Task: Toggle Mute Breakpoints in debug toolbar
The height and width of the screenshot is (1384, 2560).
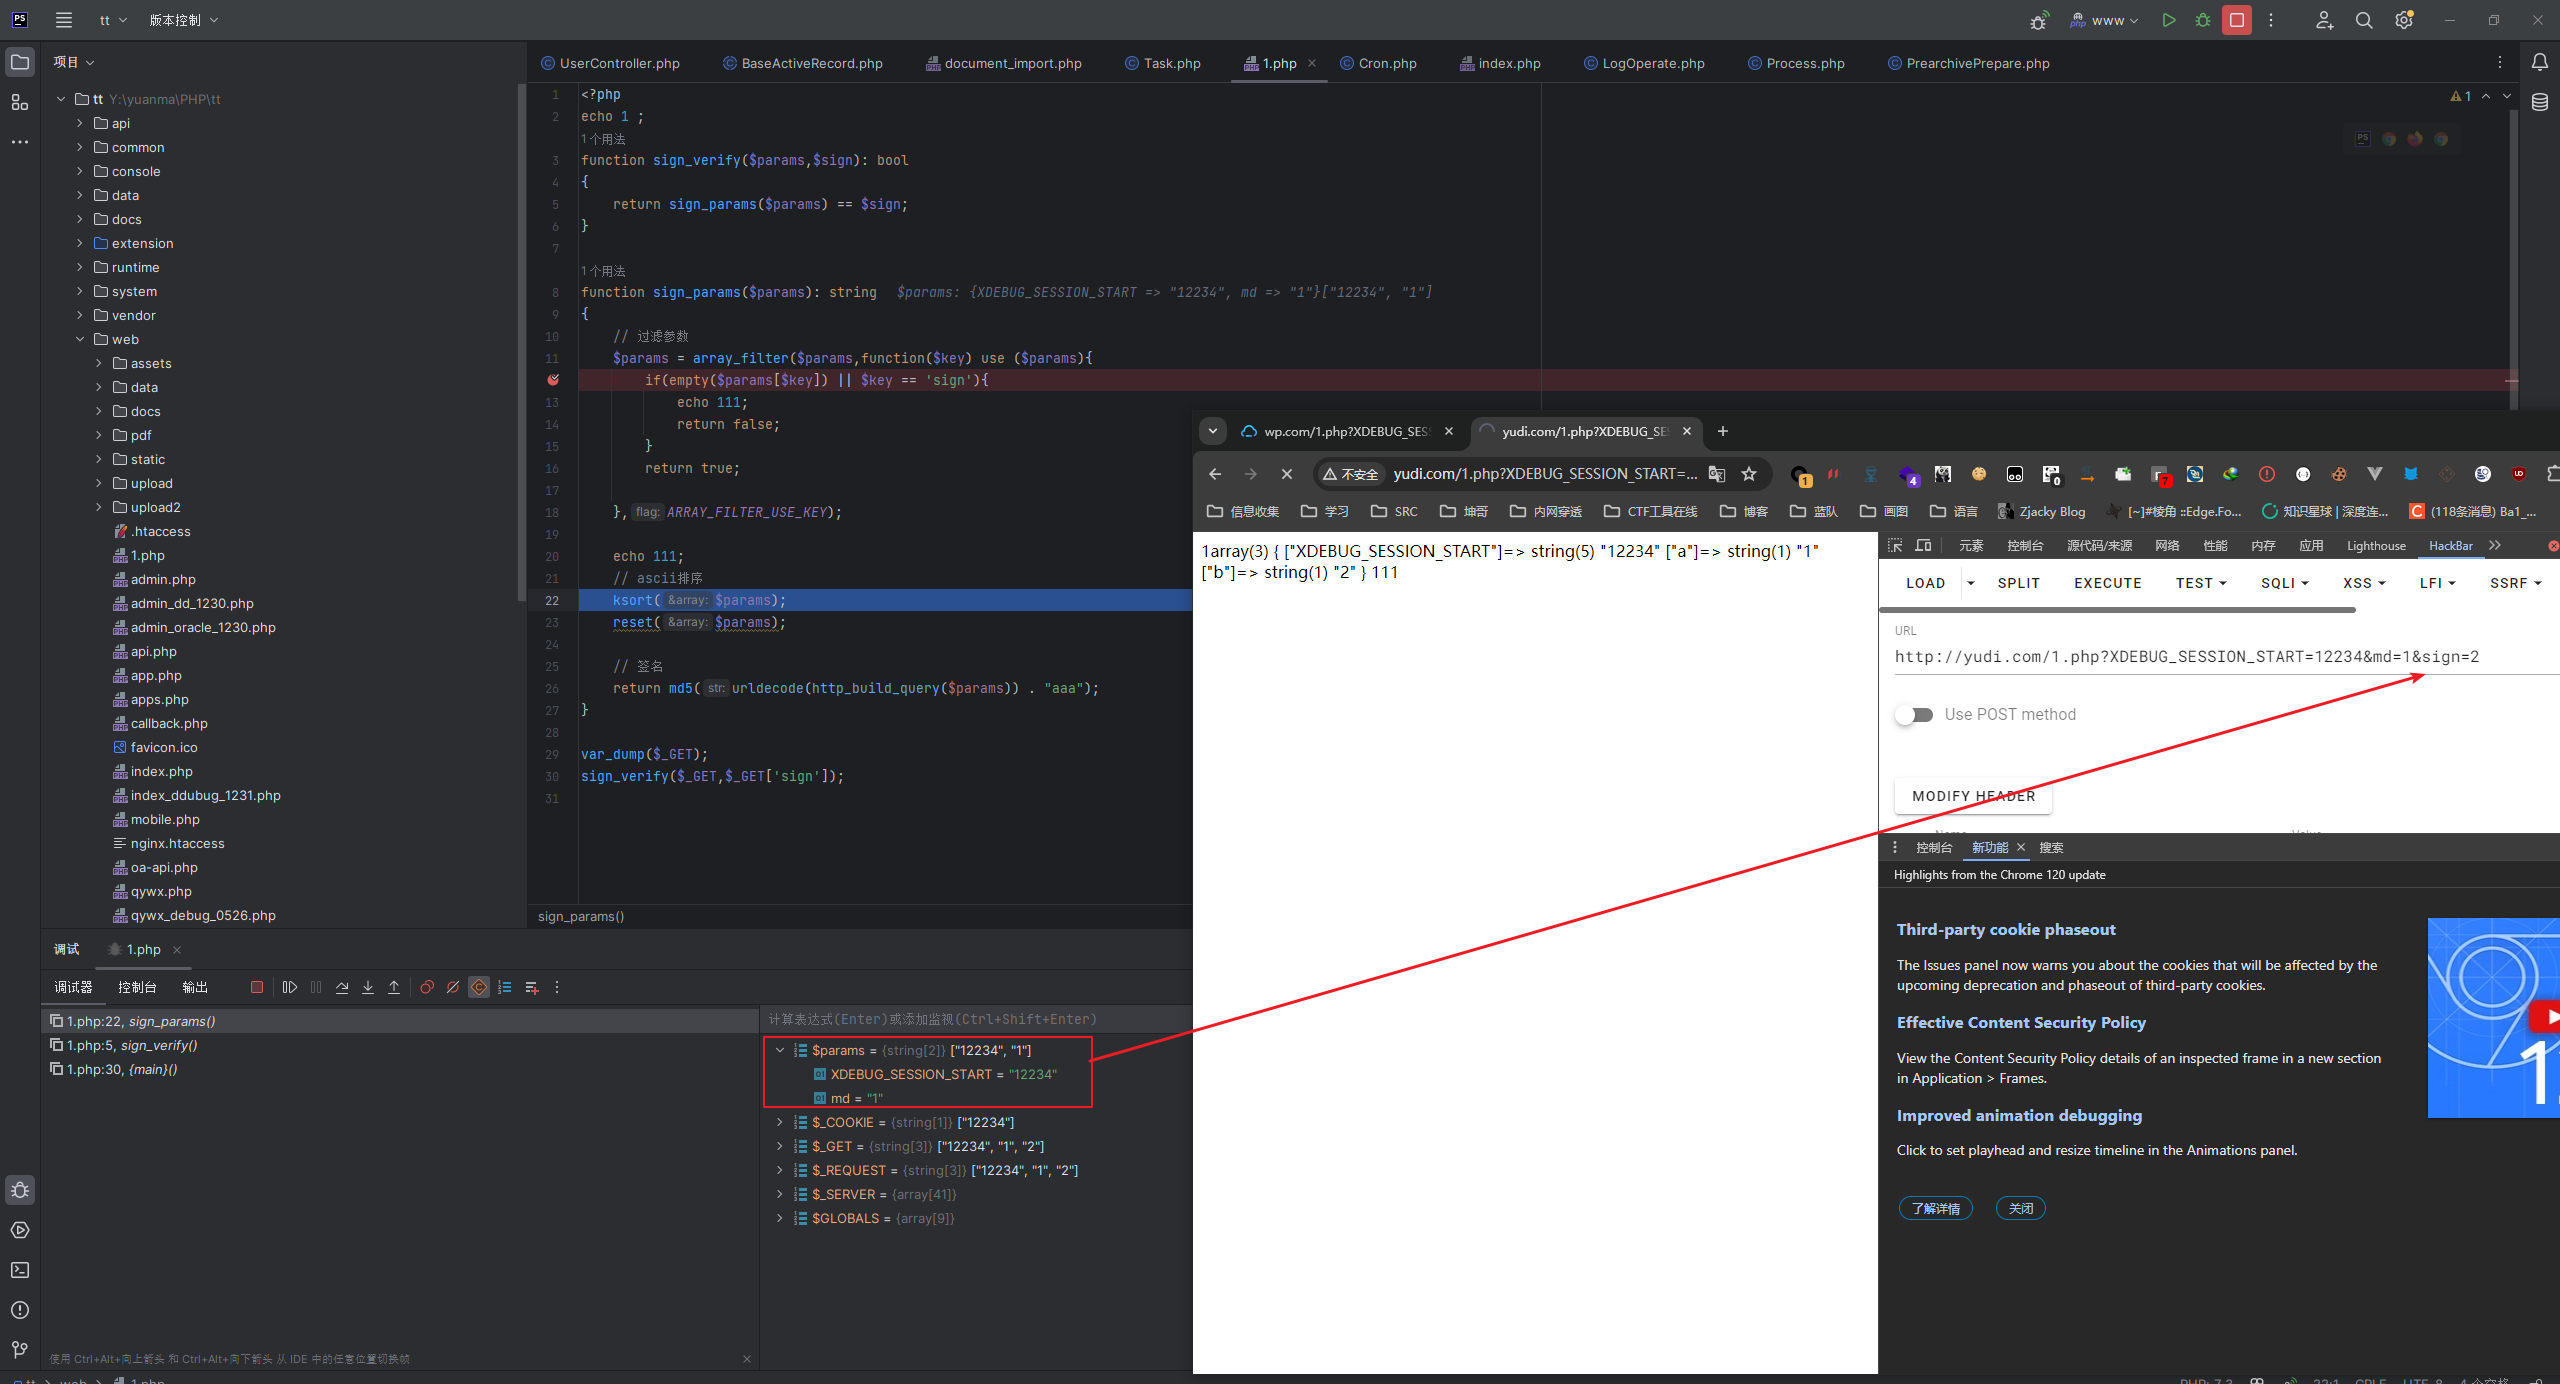Action: (x=453, y=987)
